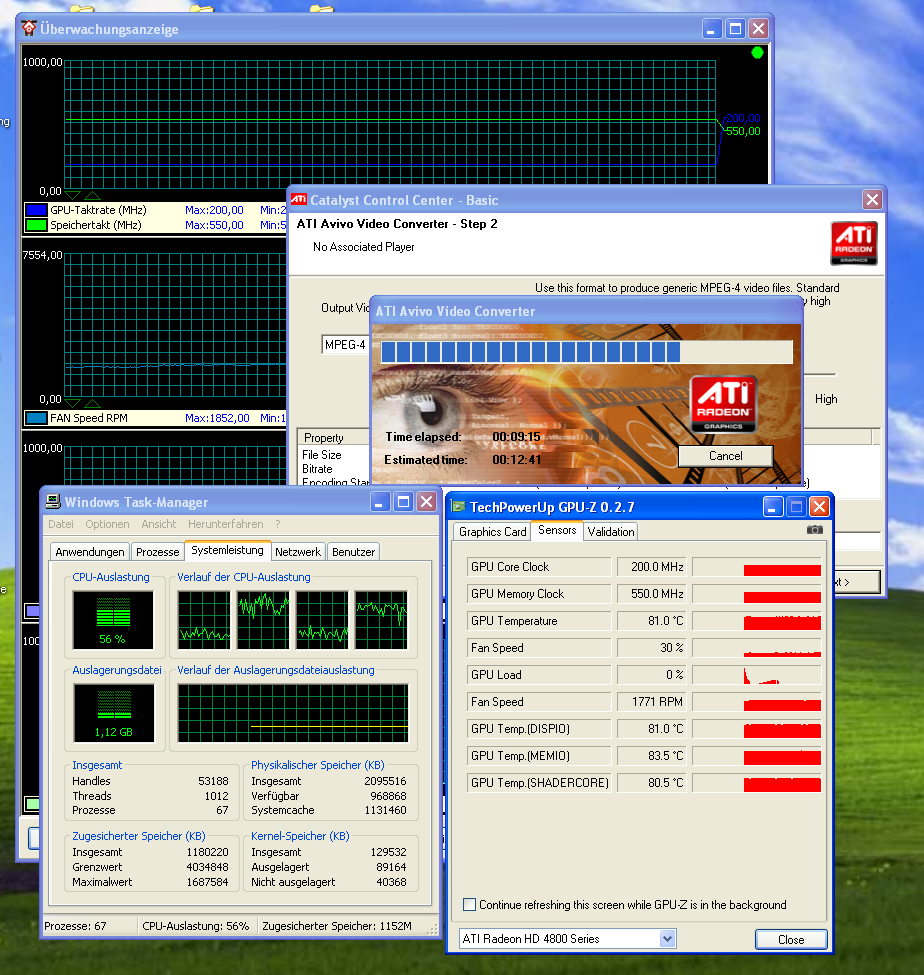Click the ATI Radeon logo in Catalyst header
The image size is (924, 975).
click(854, 243)
